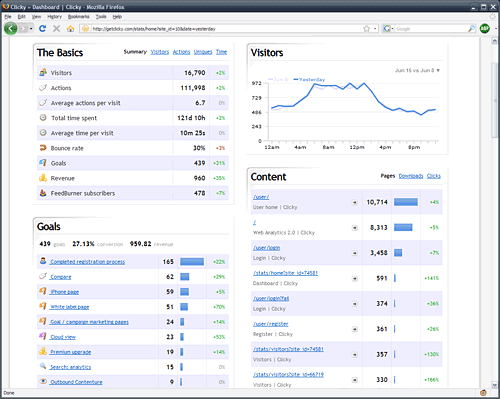The width and height of the screenshot is (500, 399).
Task: Click the Firefox back arrow button
Action: click(x=11, y=29)
